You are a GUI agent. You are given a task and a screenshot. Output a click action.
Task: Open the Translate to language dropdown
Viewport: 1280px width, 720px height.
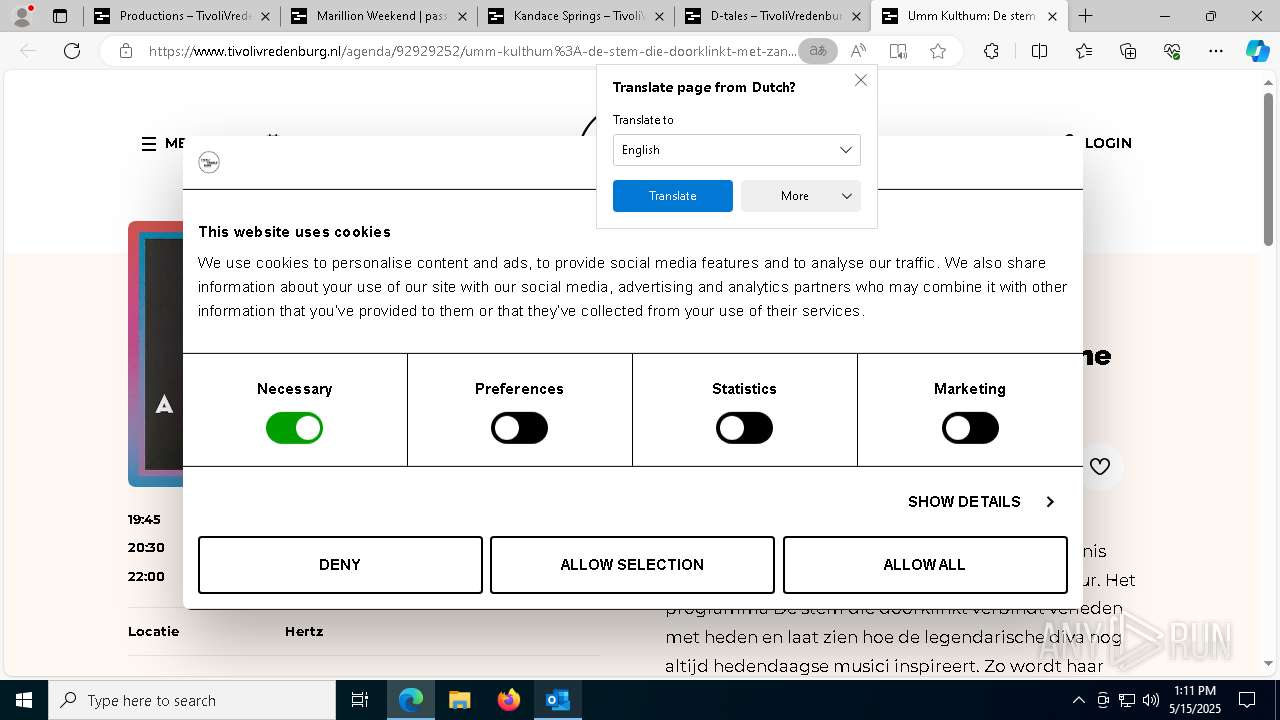coord(736,150)
